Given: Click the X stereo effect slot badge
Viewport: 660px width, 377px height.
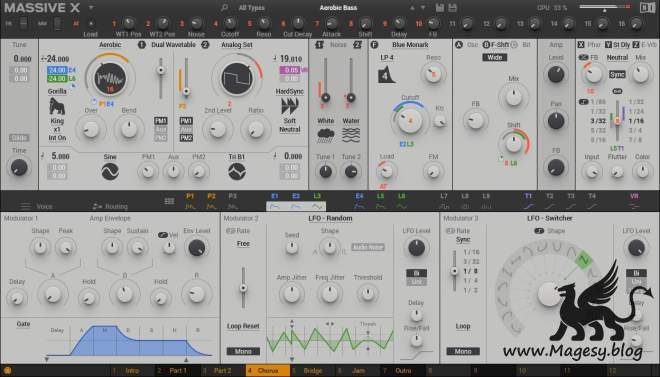Looking at the screenshot, I should coord(581,45).
